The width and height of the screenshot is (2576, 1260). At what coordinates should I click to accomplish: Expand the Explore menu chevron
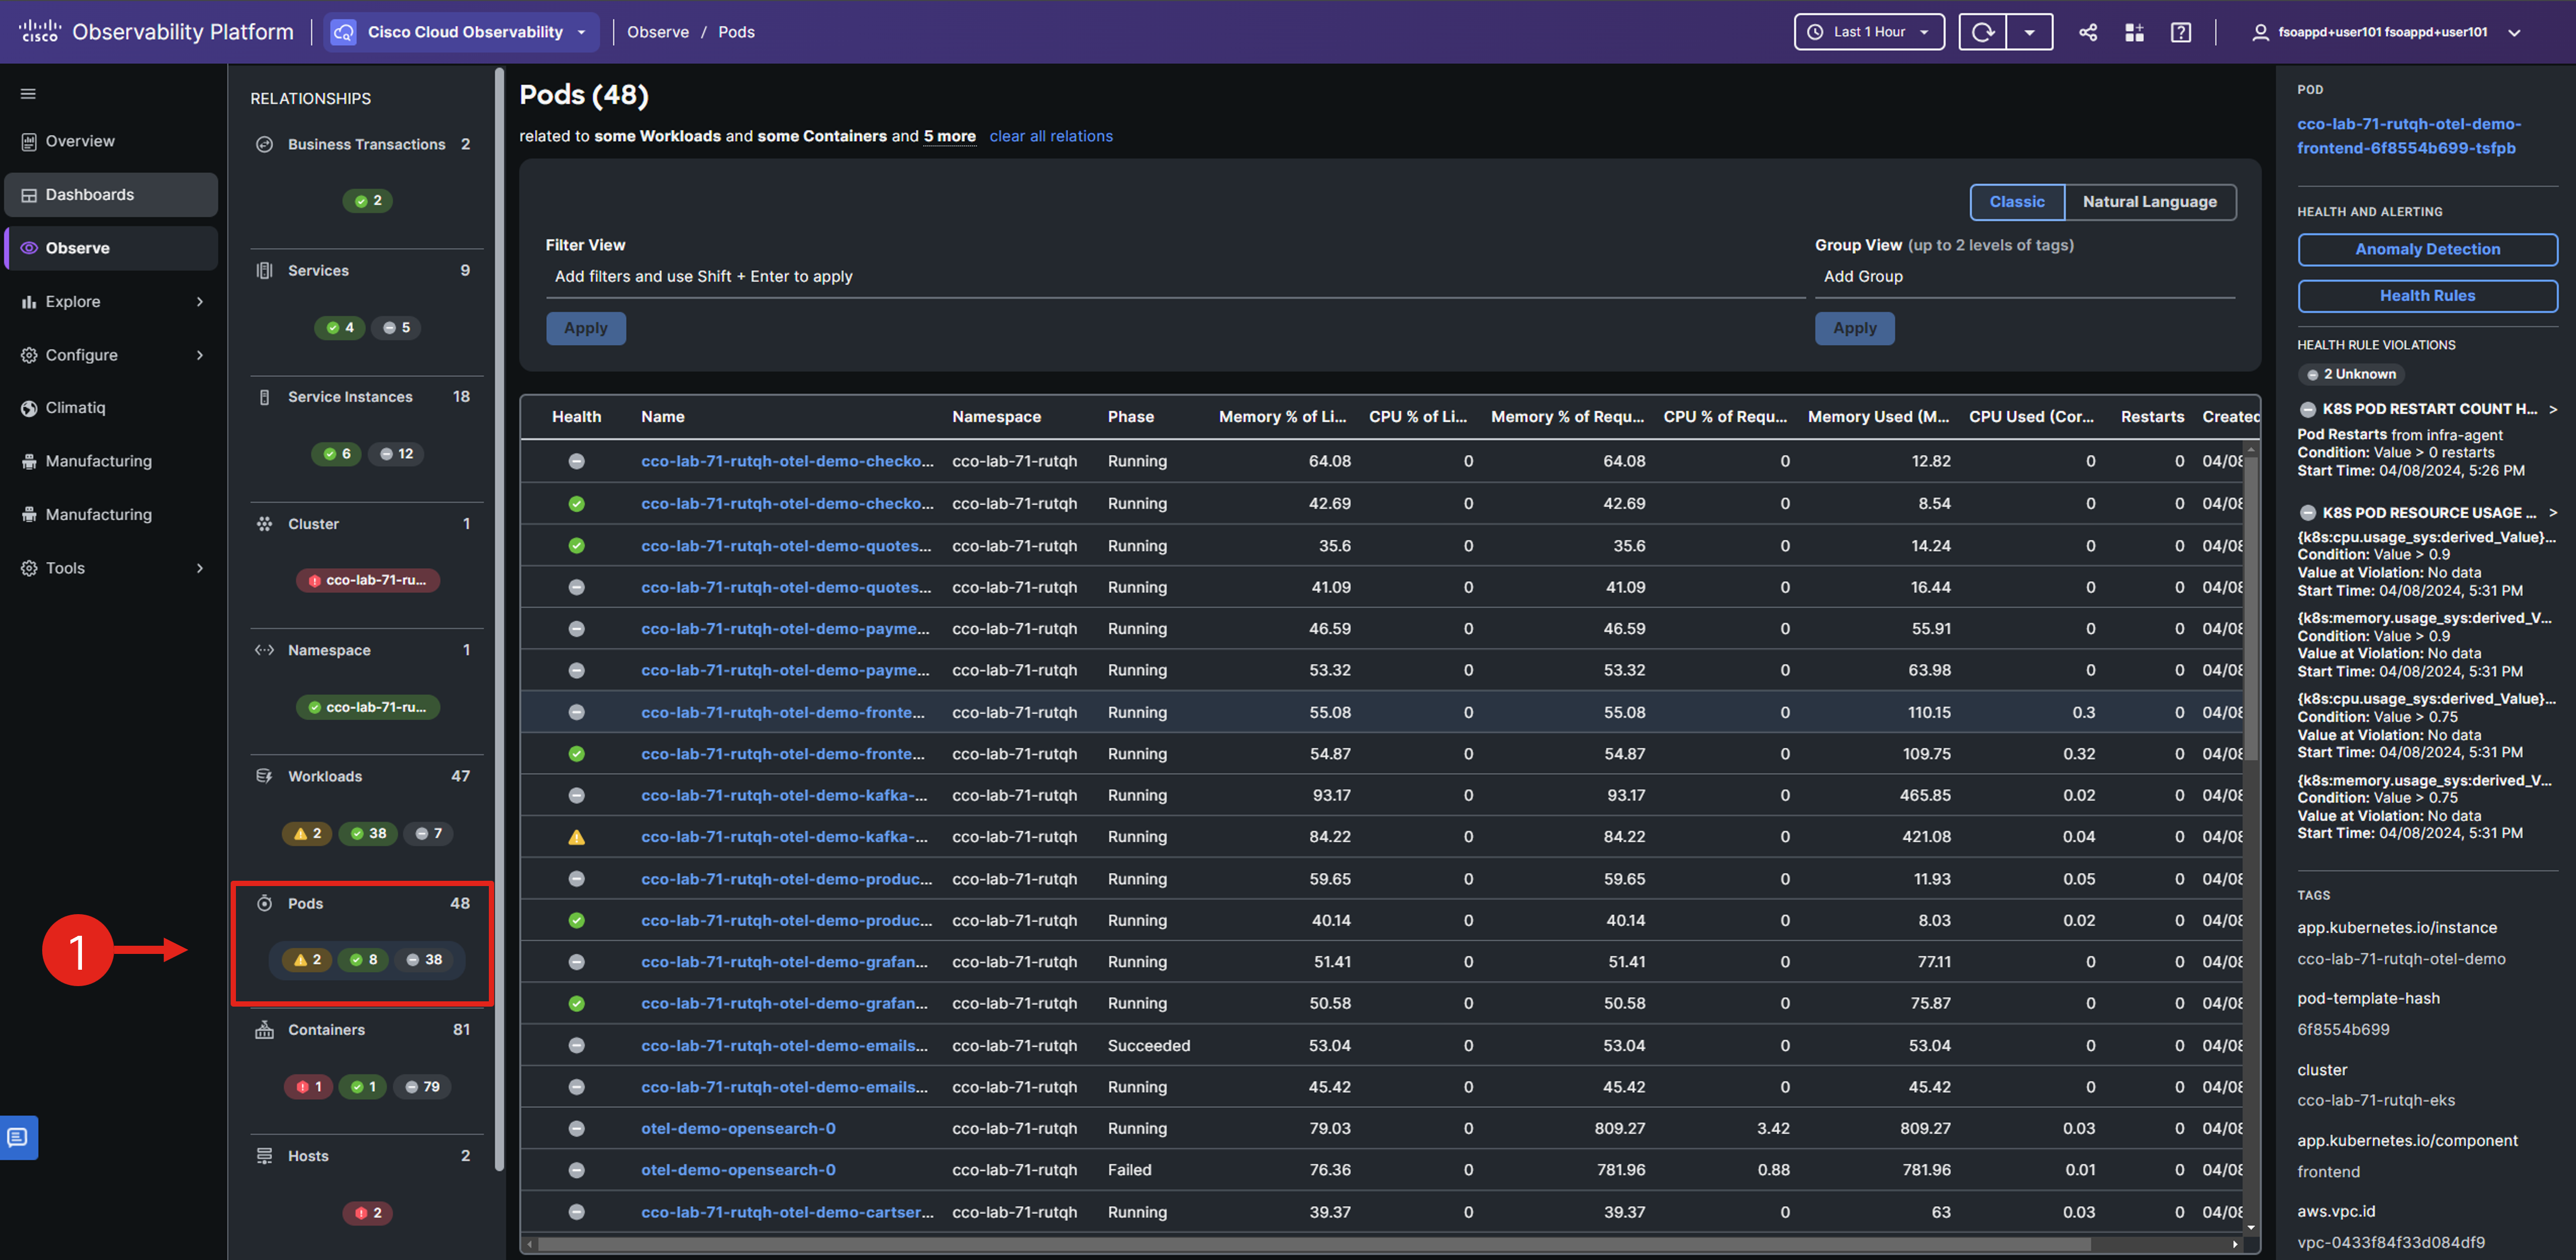click(x=200, y=302)
